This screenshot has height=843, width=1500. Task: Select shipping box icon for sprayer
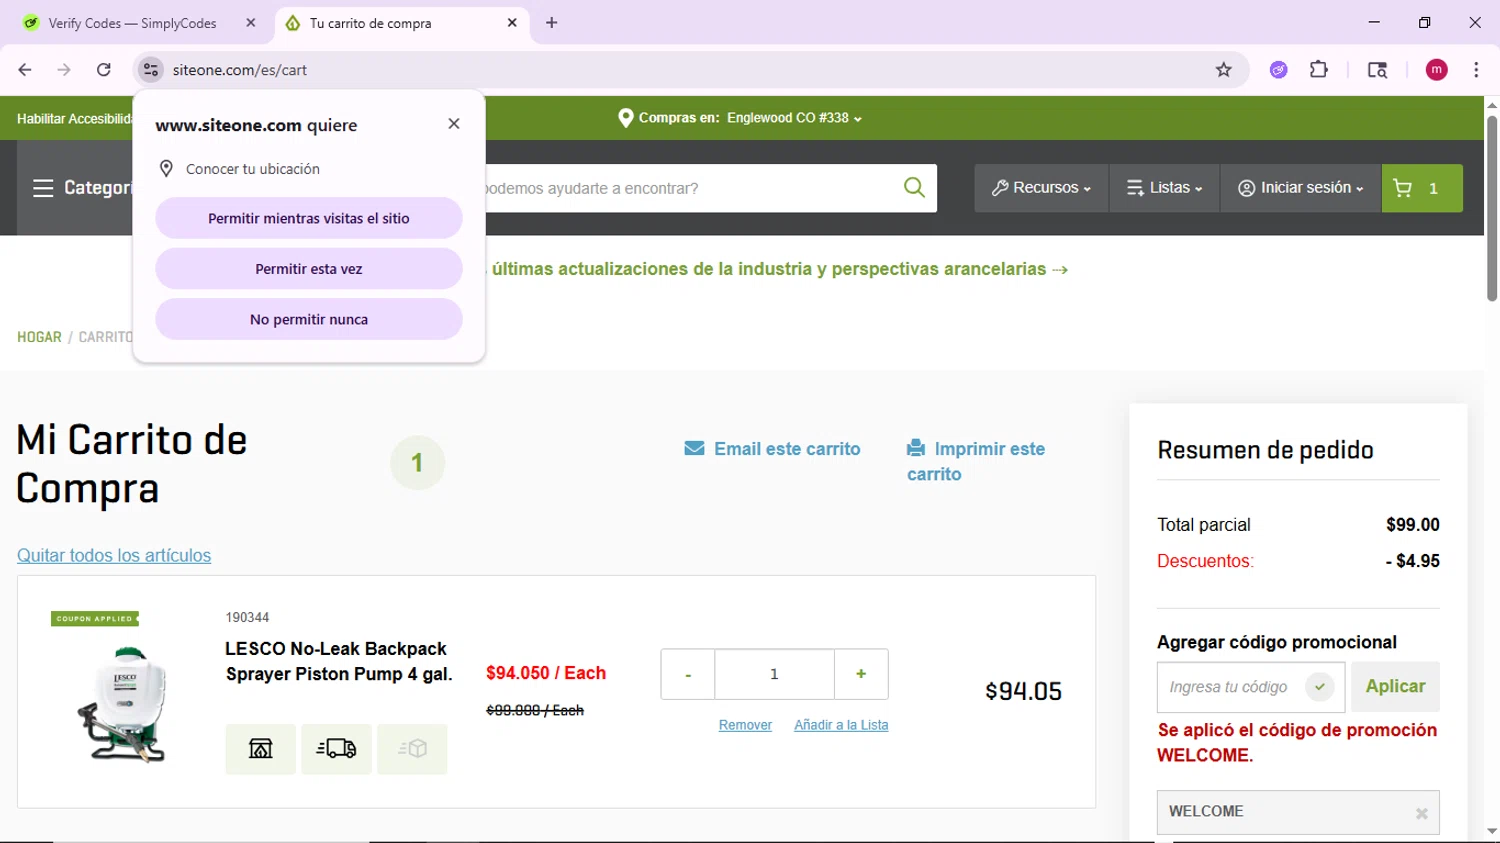[412, 749]
